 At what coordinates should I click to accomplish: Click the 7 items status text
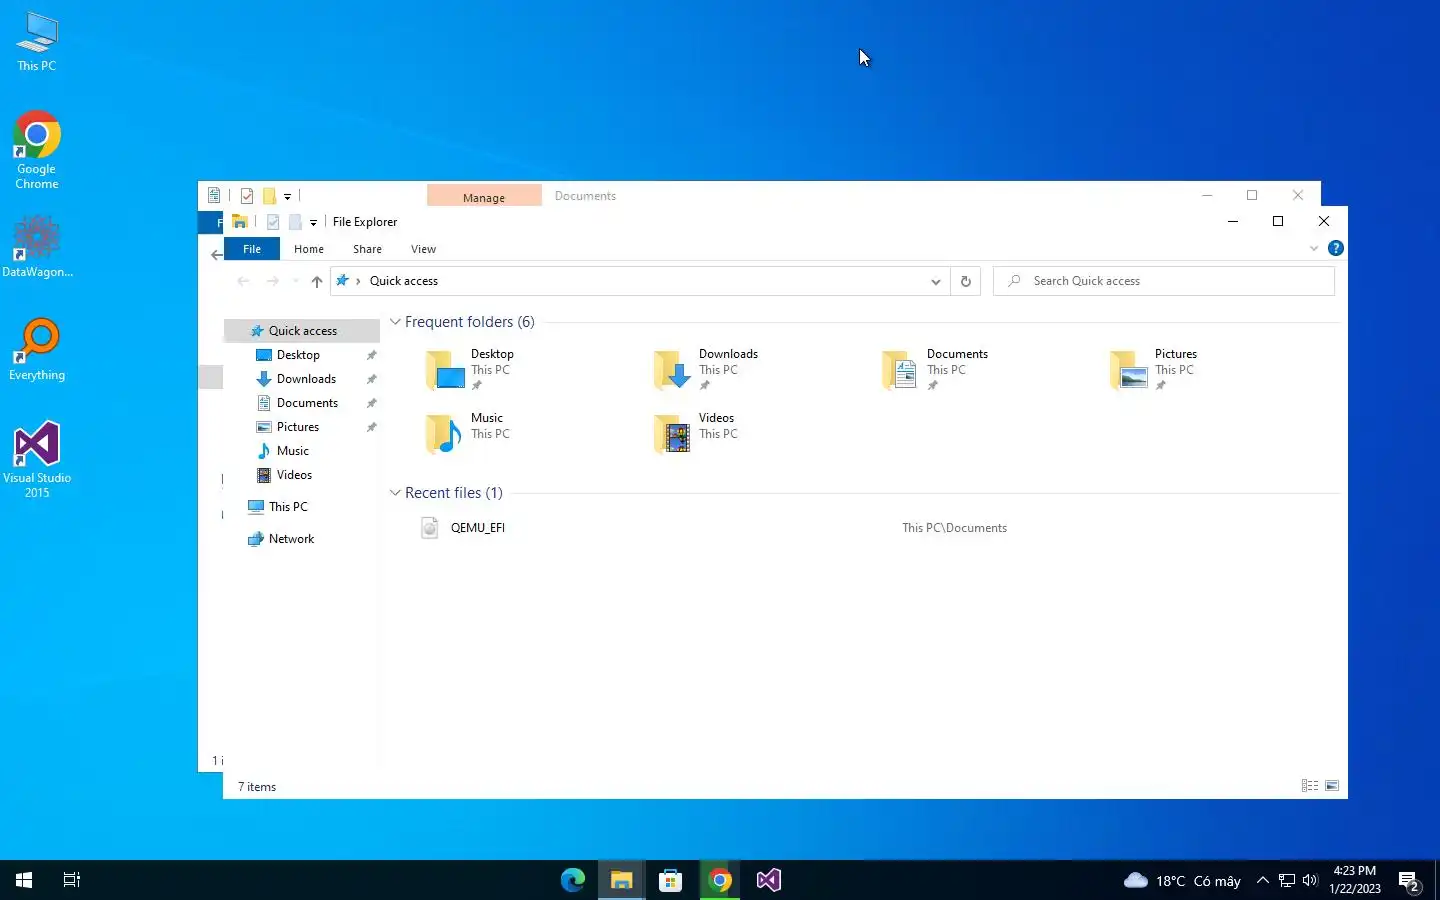pos(257,787)
